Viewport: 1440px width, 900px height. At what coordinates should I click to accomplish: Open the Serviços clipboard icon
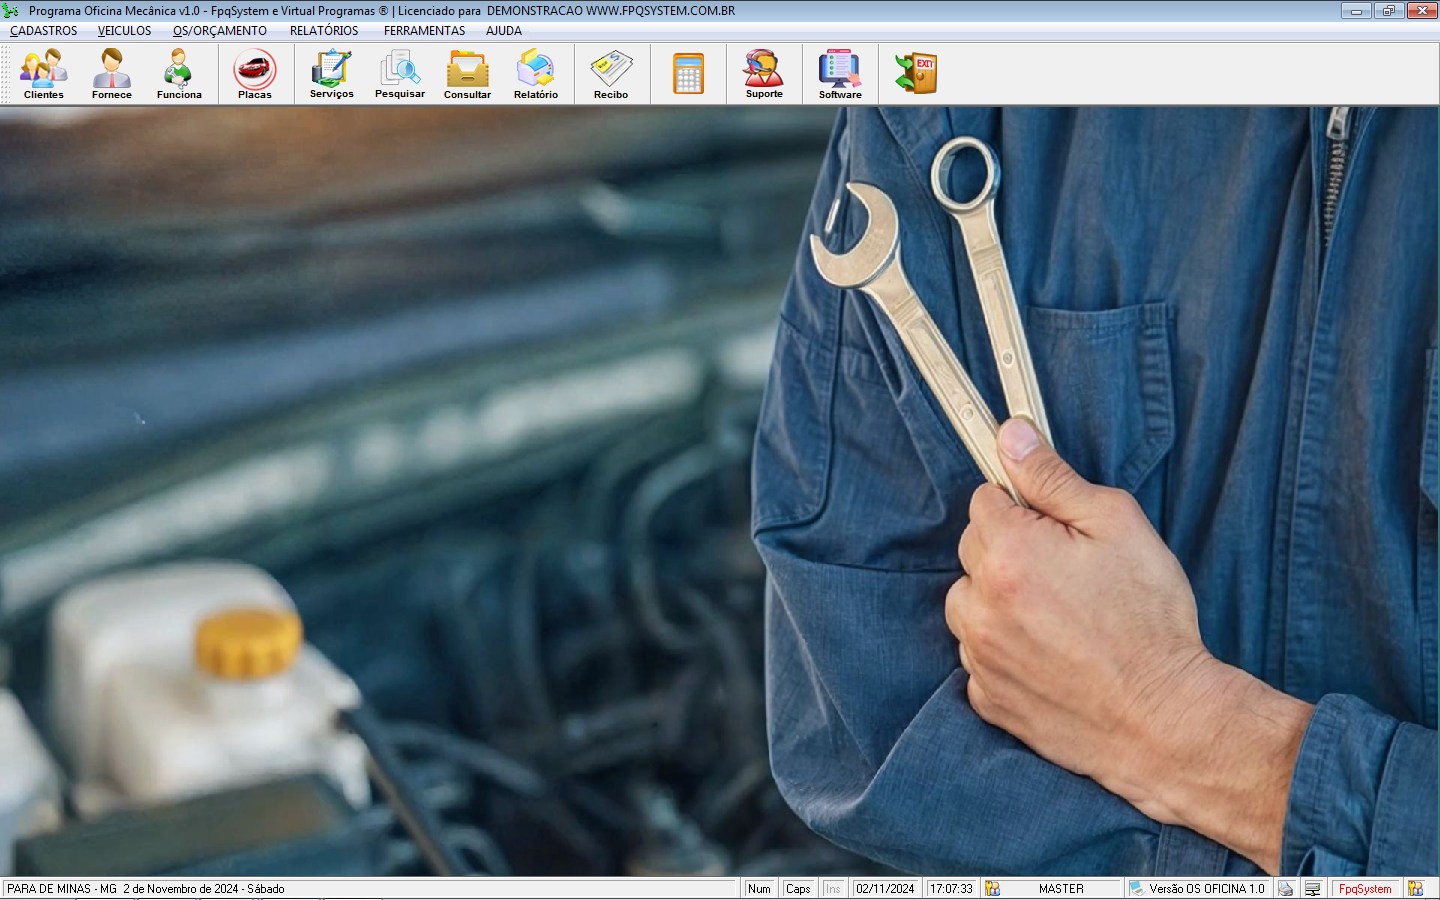tap(331, 74)
